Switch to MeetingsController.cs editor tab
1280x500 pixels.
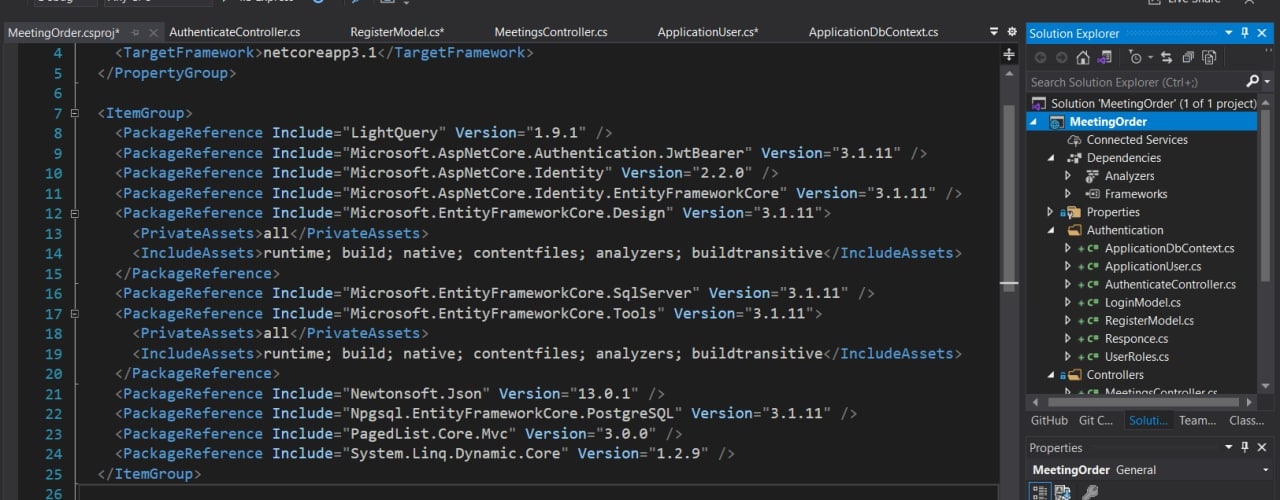[551, 32]
